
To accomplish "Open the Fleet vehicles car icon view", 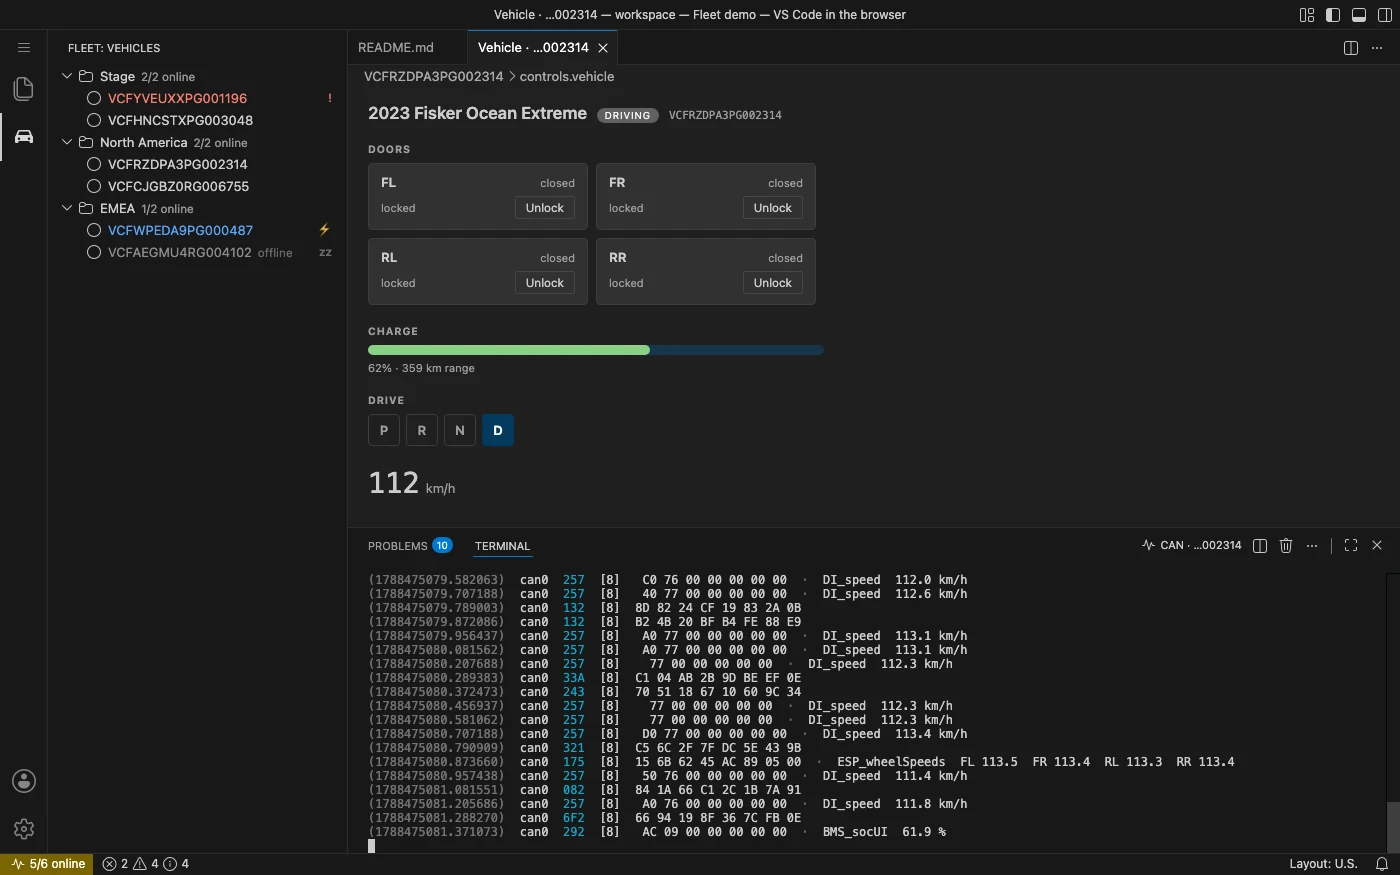I will click(x=24, y=136).
